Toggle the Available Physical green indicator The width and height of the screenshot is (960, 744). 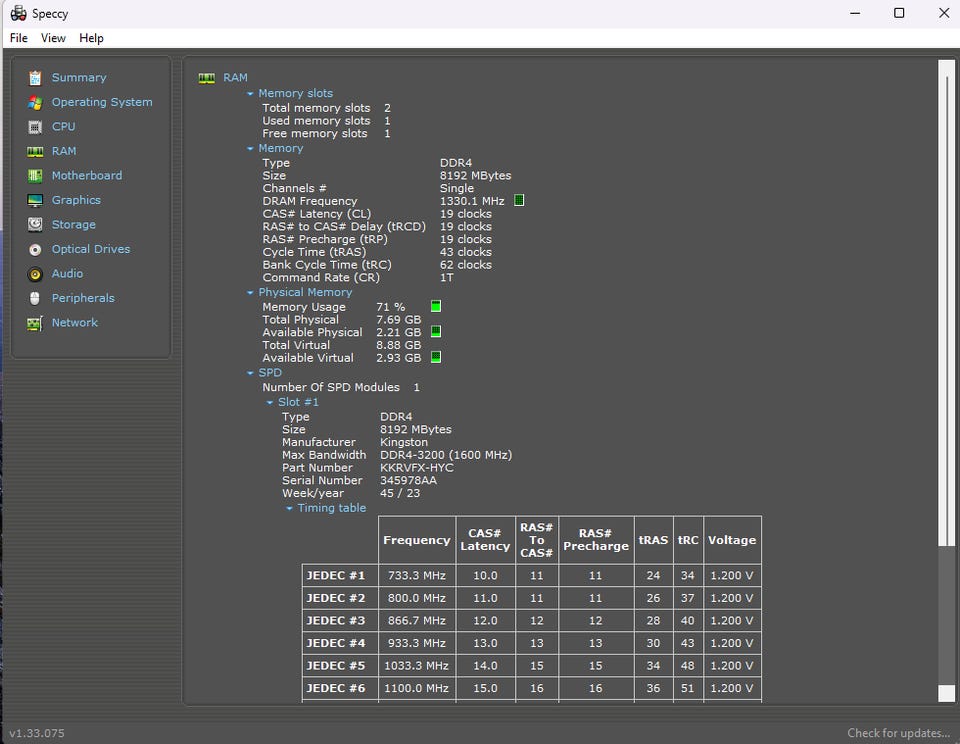(436, 332)
